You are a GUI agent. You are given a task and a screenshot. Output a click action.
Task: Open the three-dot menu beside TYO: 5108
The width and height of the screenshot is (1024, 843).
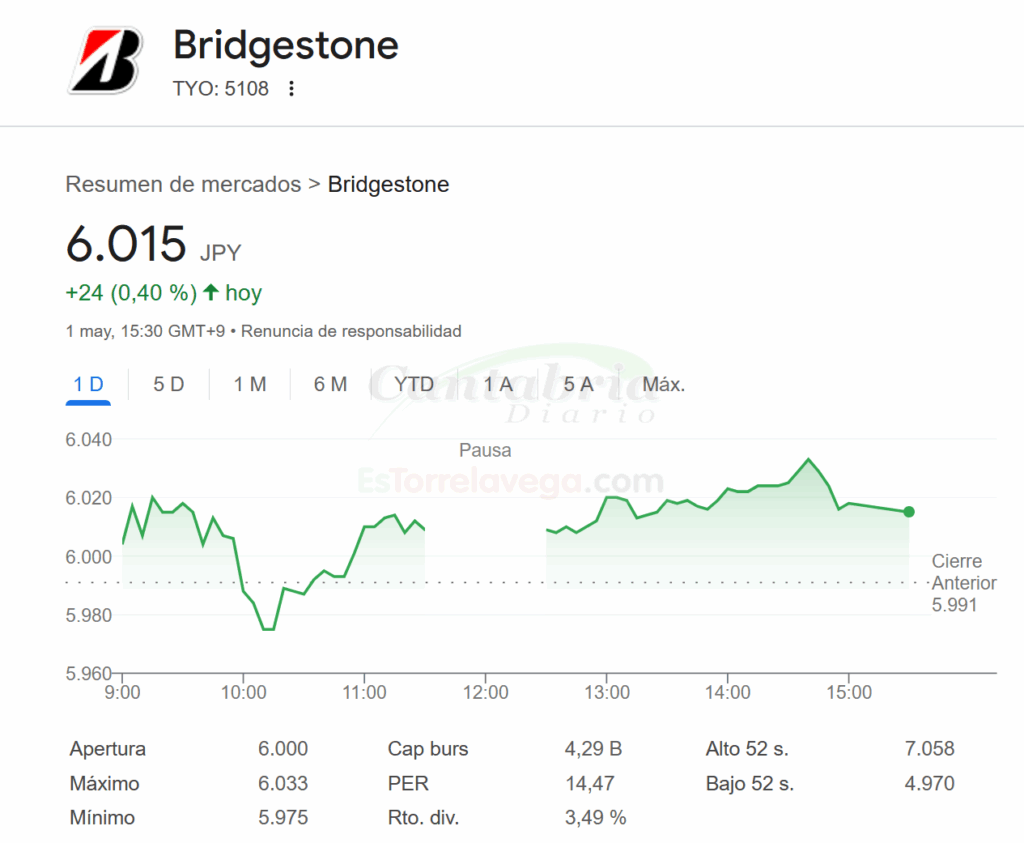pyautogui.click(x=291, y=89)
